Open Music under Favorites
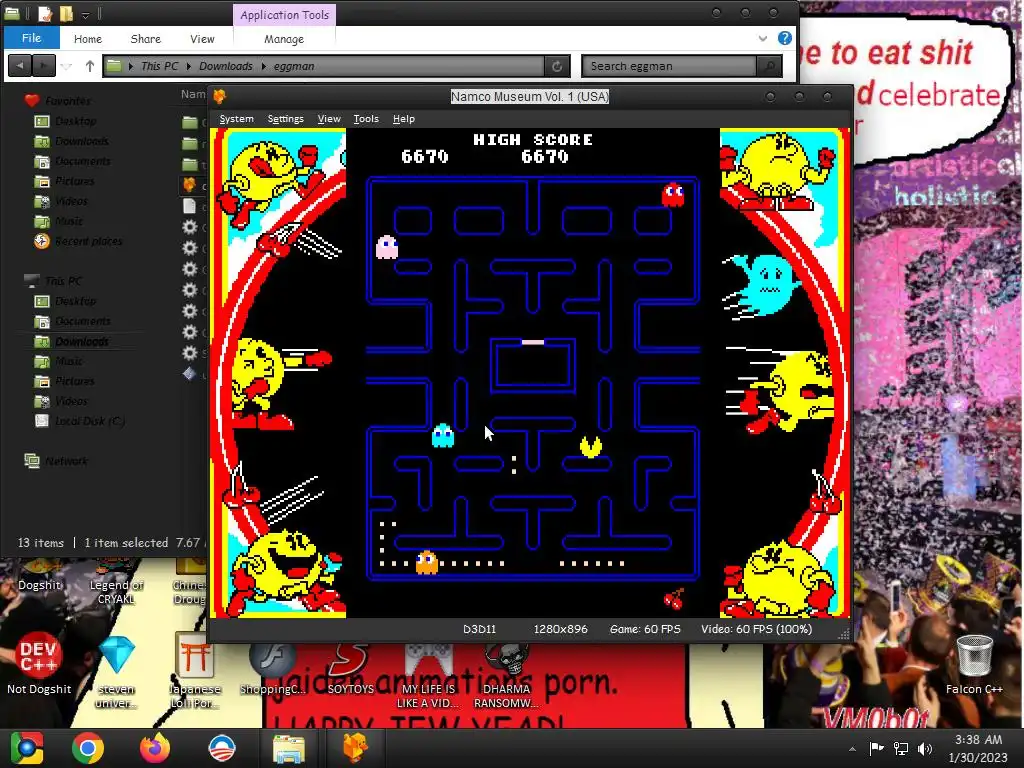This screenshot has height=768, width=1024. pos(69,221)
